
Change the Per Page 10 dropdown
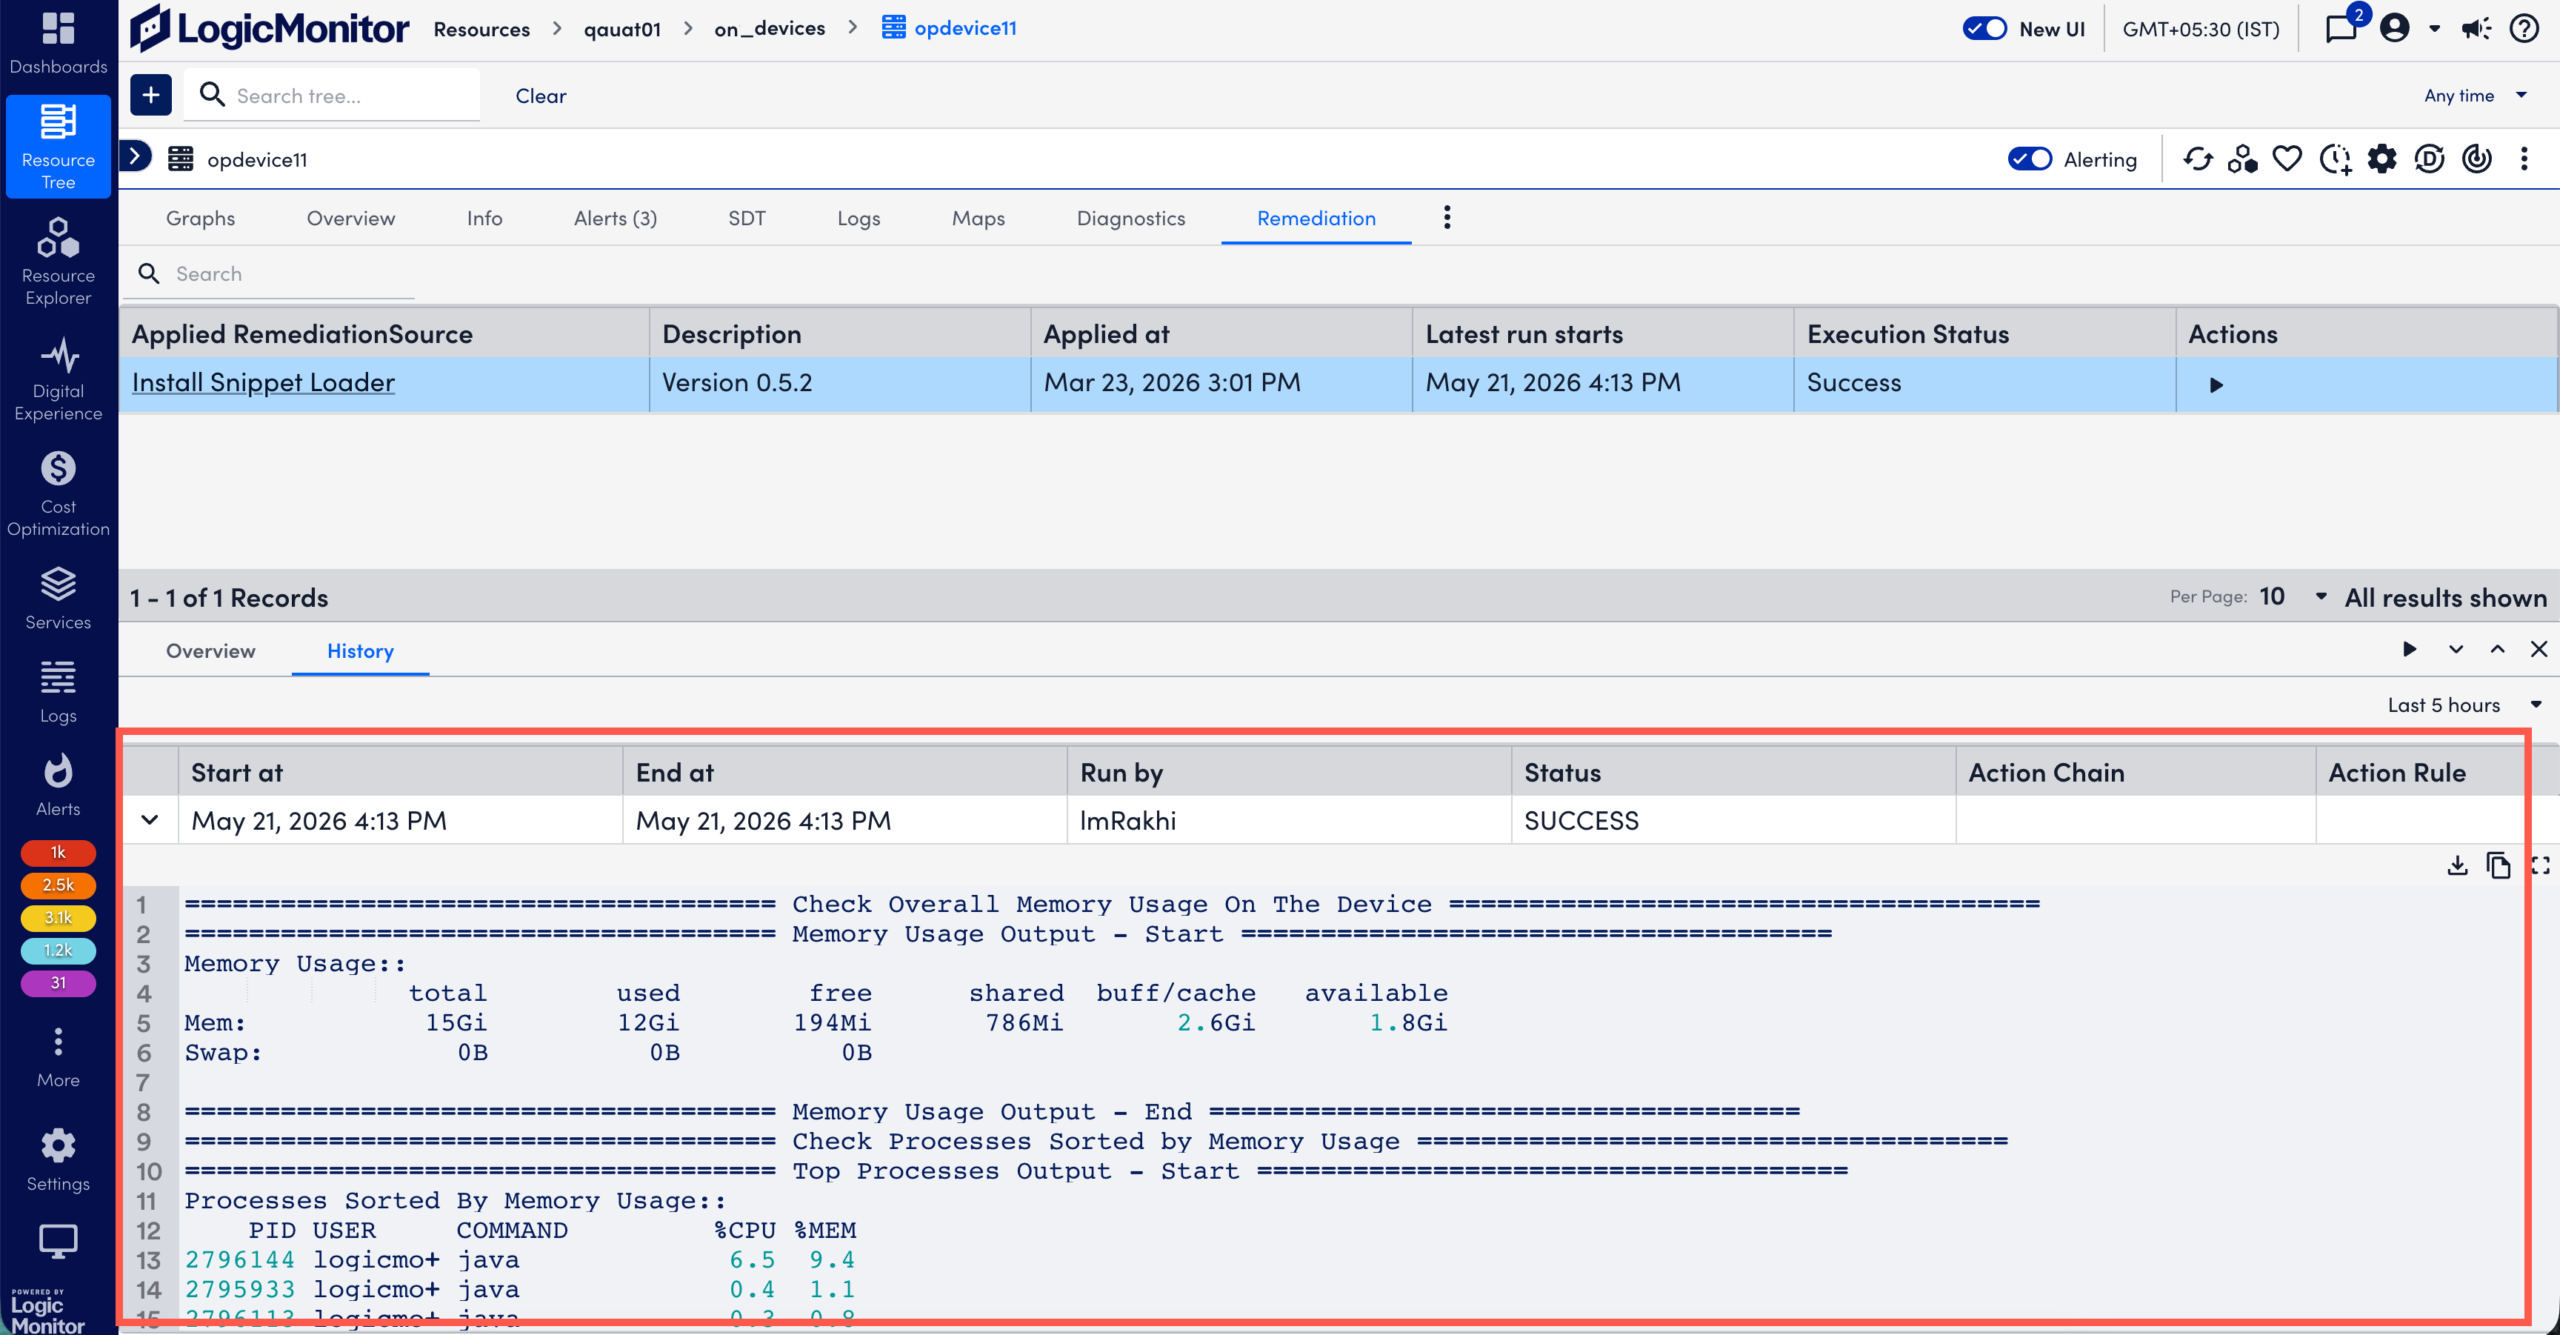click(x=2294, y=597)
